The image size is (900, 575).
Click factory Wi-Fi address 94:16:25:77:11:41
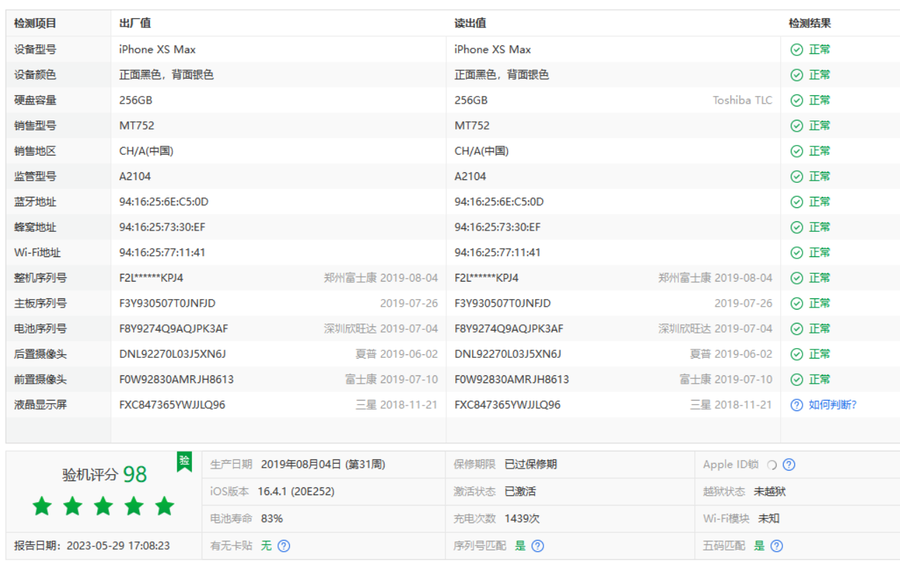[162, 252]
